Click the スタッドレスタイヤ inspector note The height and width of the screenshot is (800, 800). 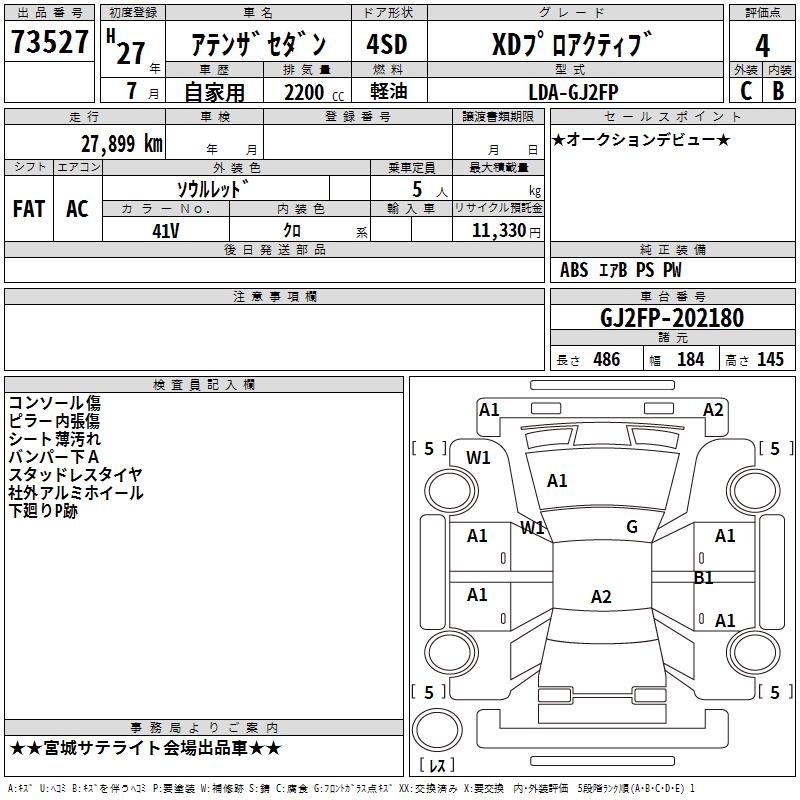(x=75, y=475)
